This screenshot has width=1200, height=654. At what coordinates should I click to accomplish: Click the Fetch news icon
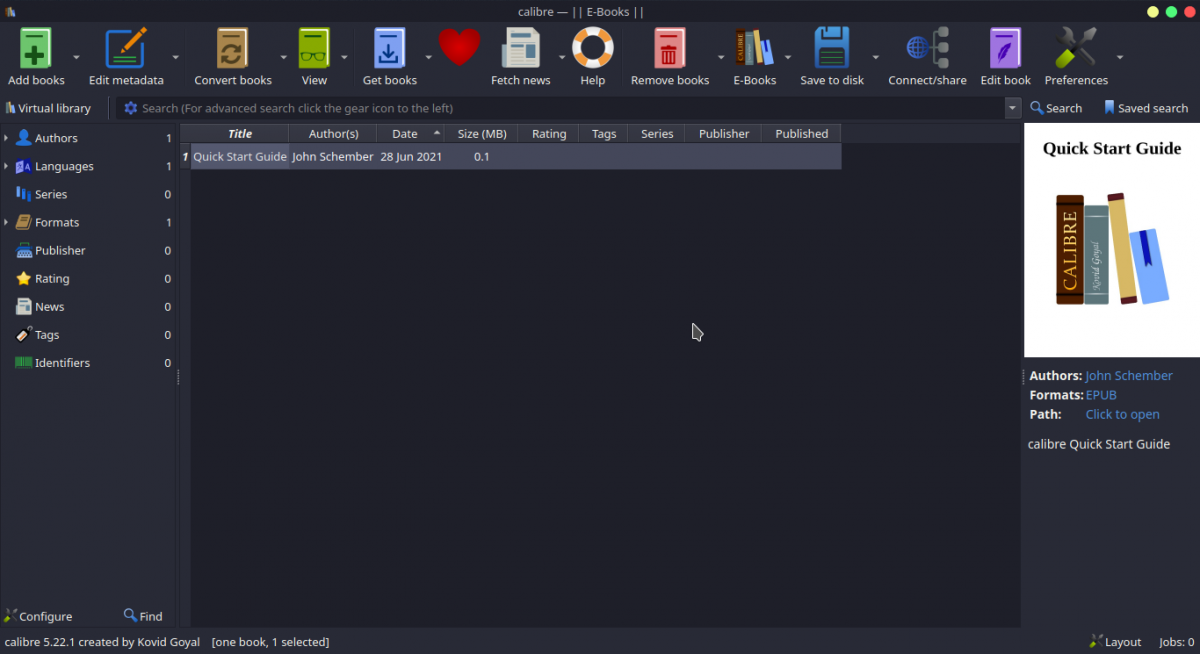520,48
